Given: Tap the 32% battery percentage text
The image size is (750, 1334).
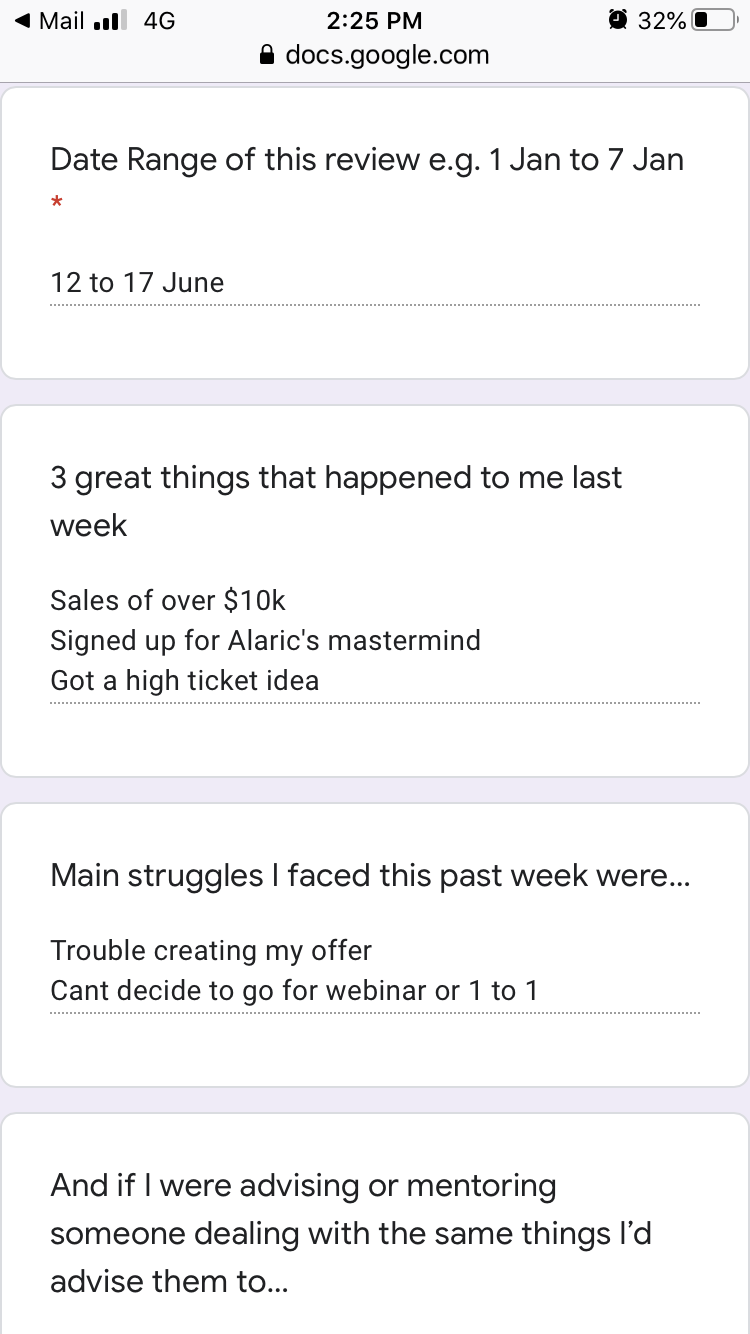Looking at the screenshot, I should [661, 21].
